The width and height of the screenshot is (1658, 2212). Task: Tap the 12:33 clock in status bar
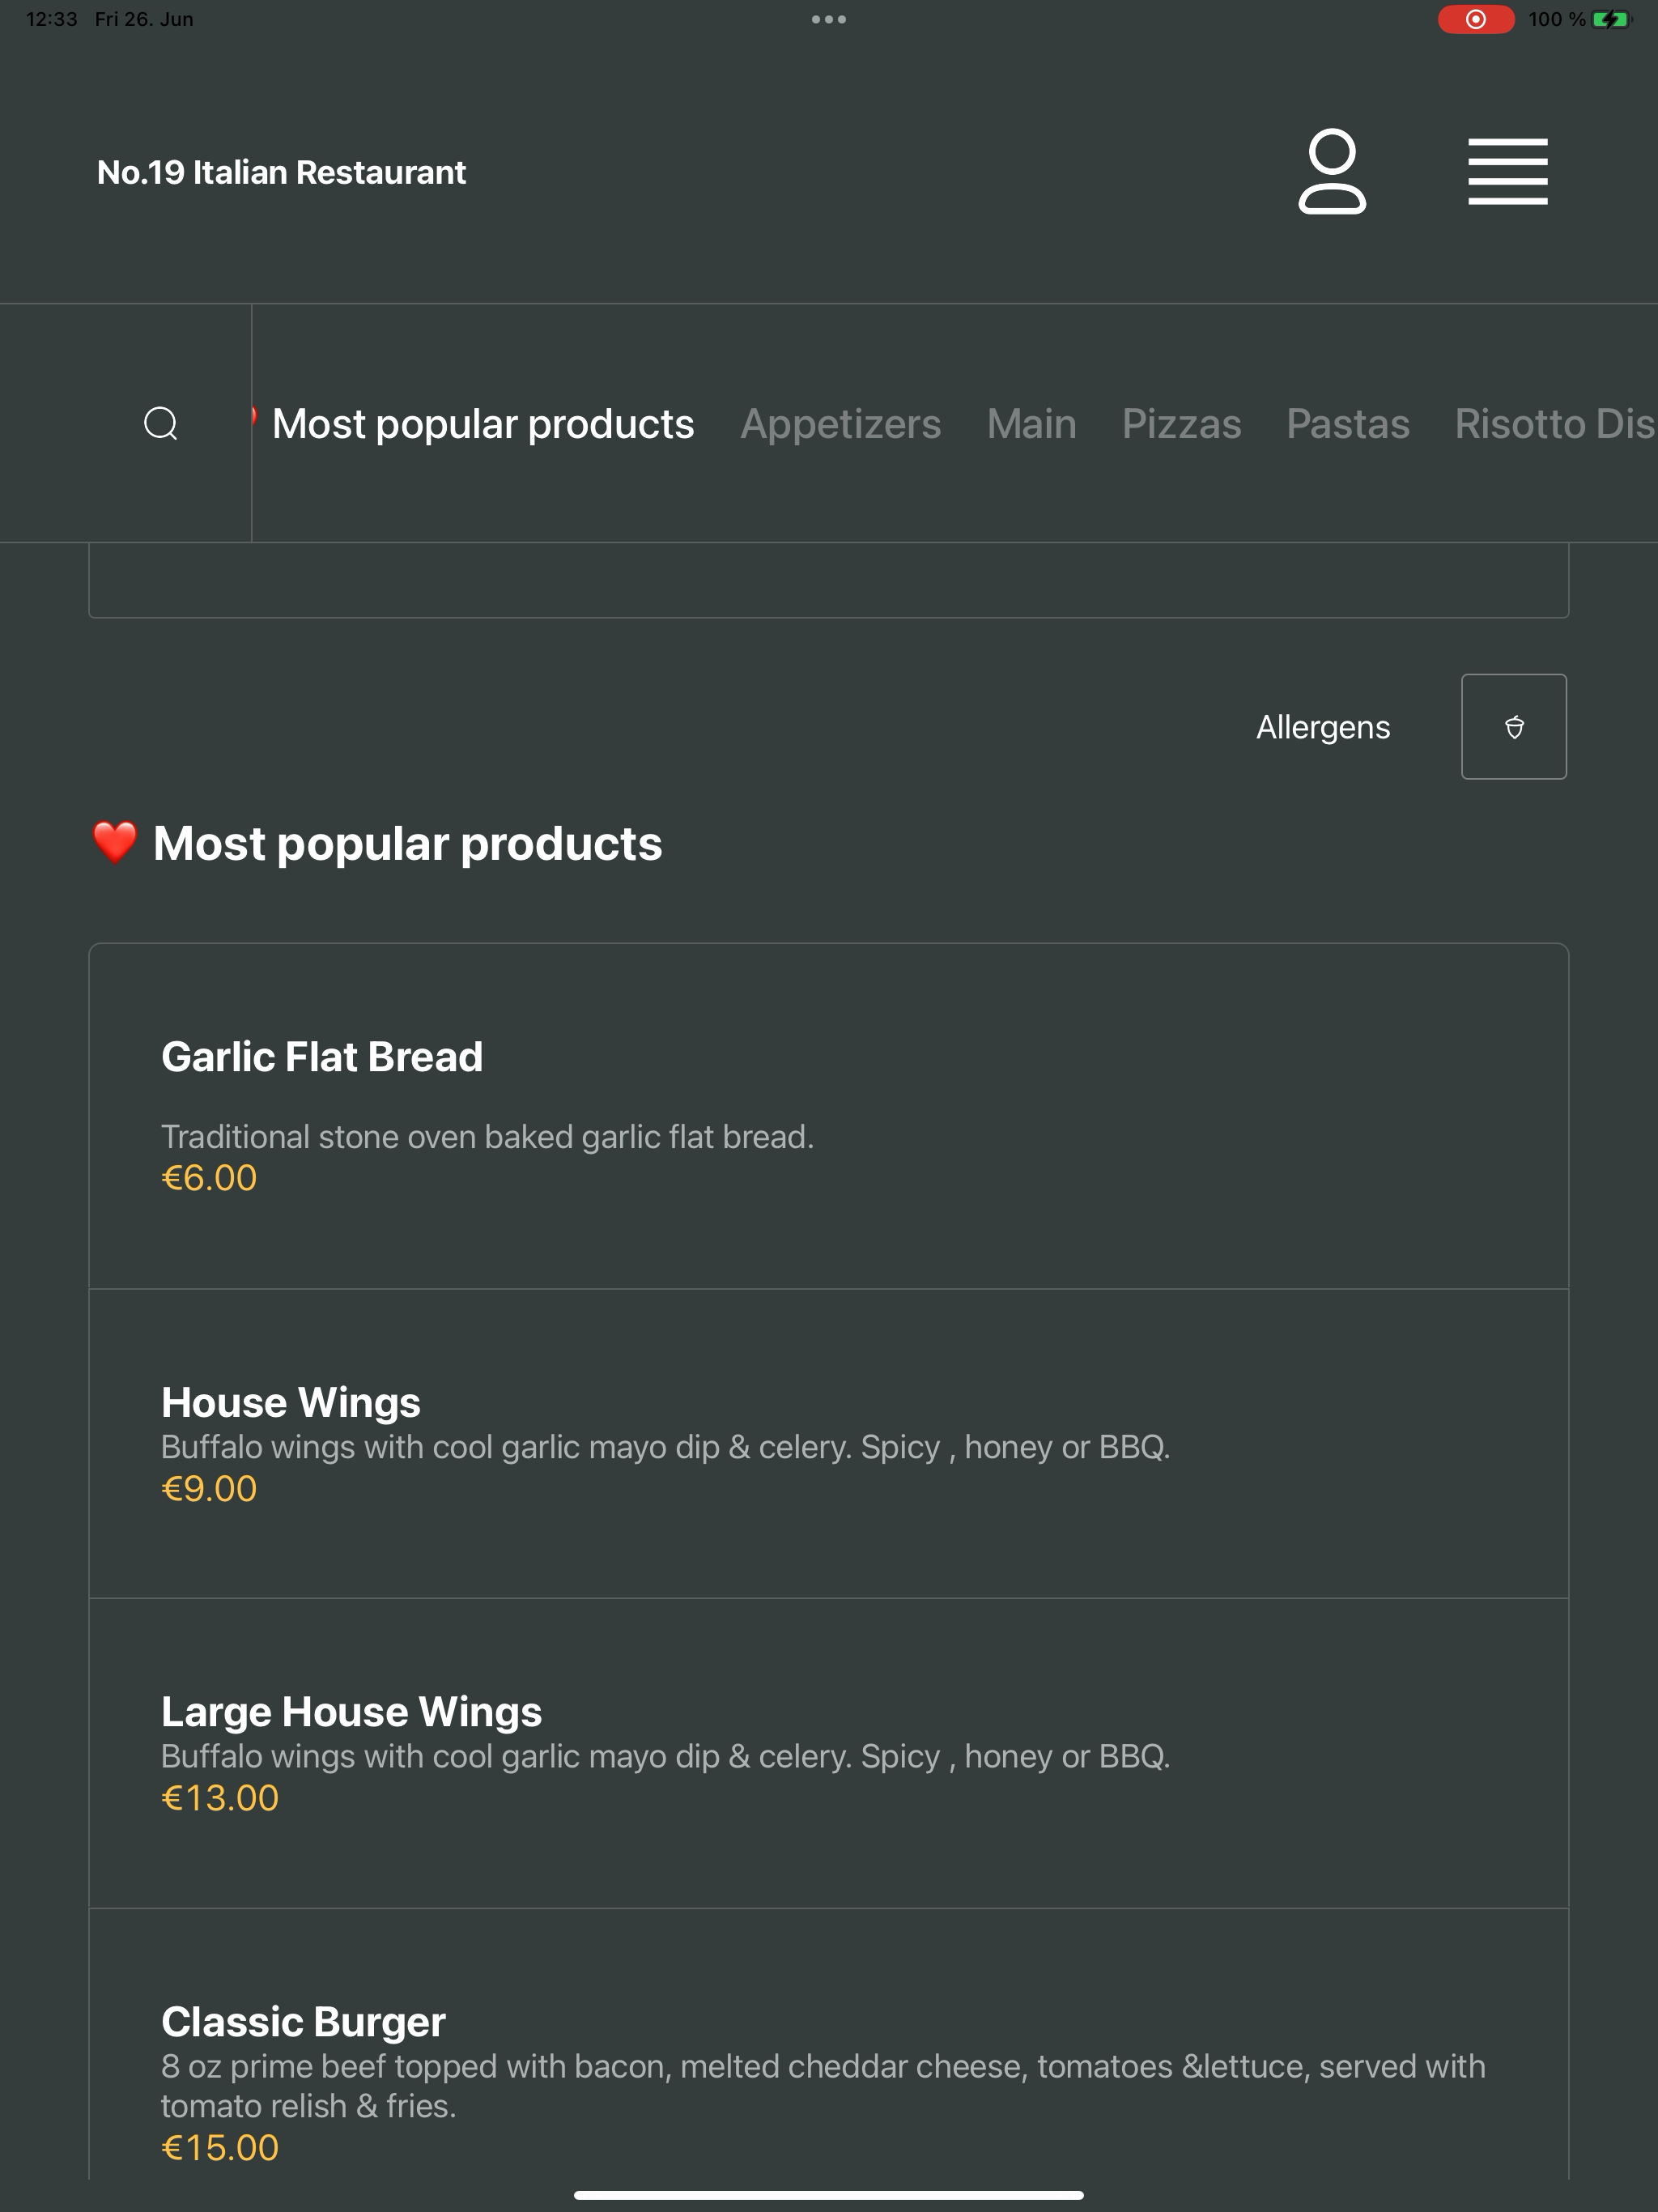[51, 19]
